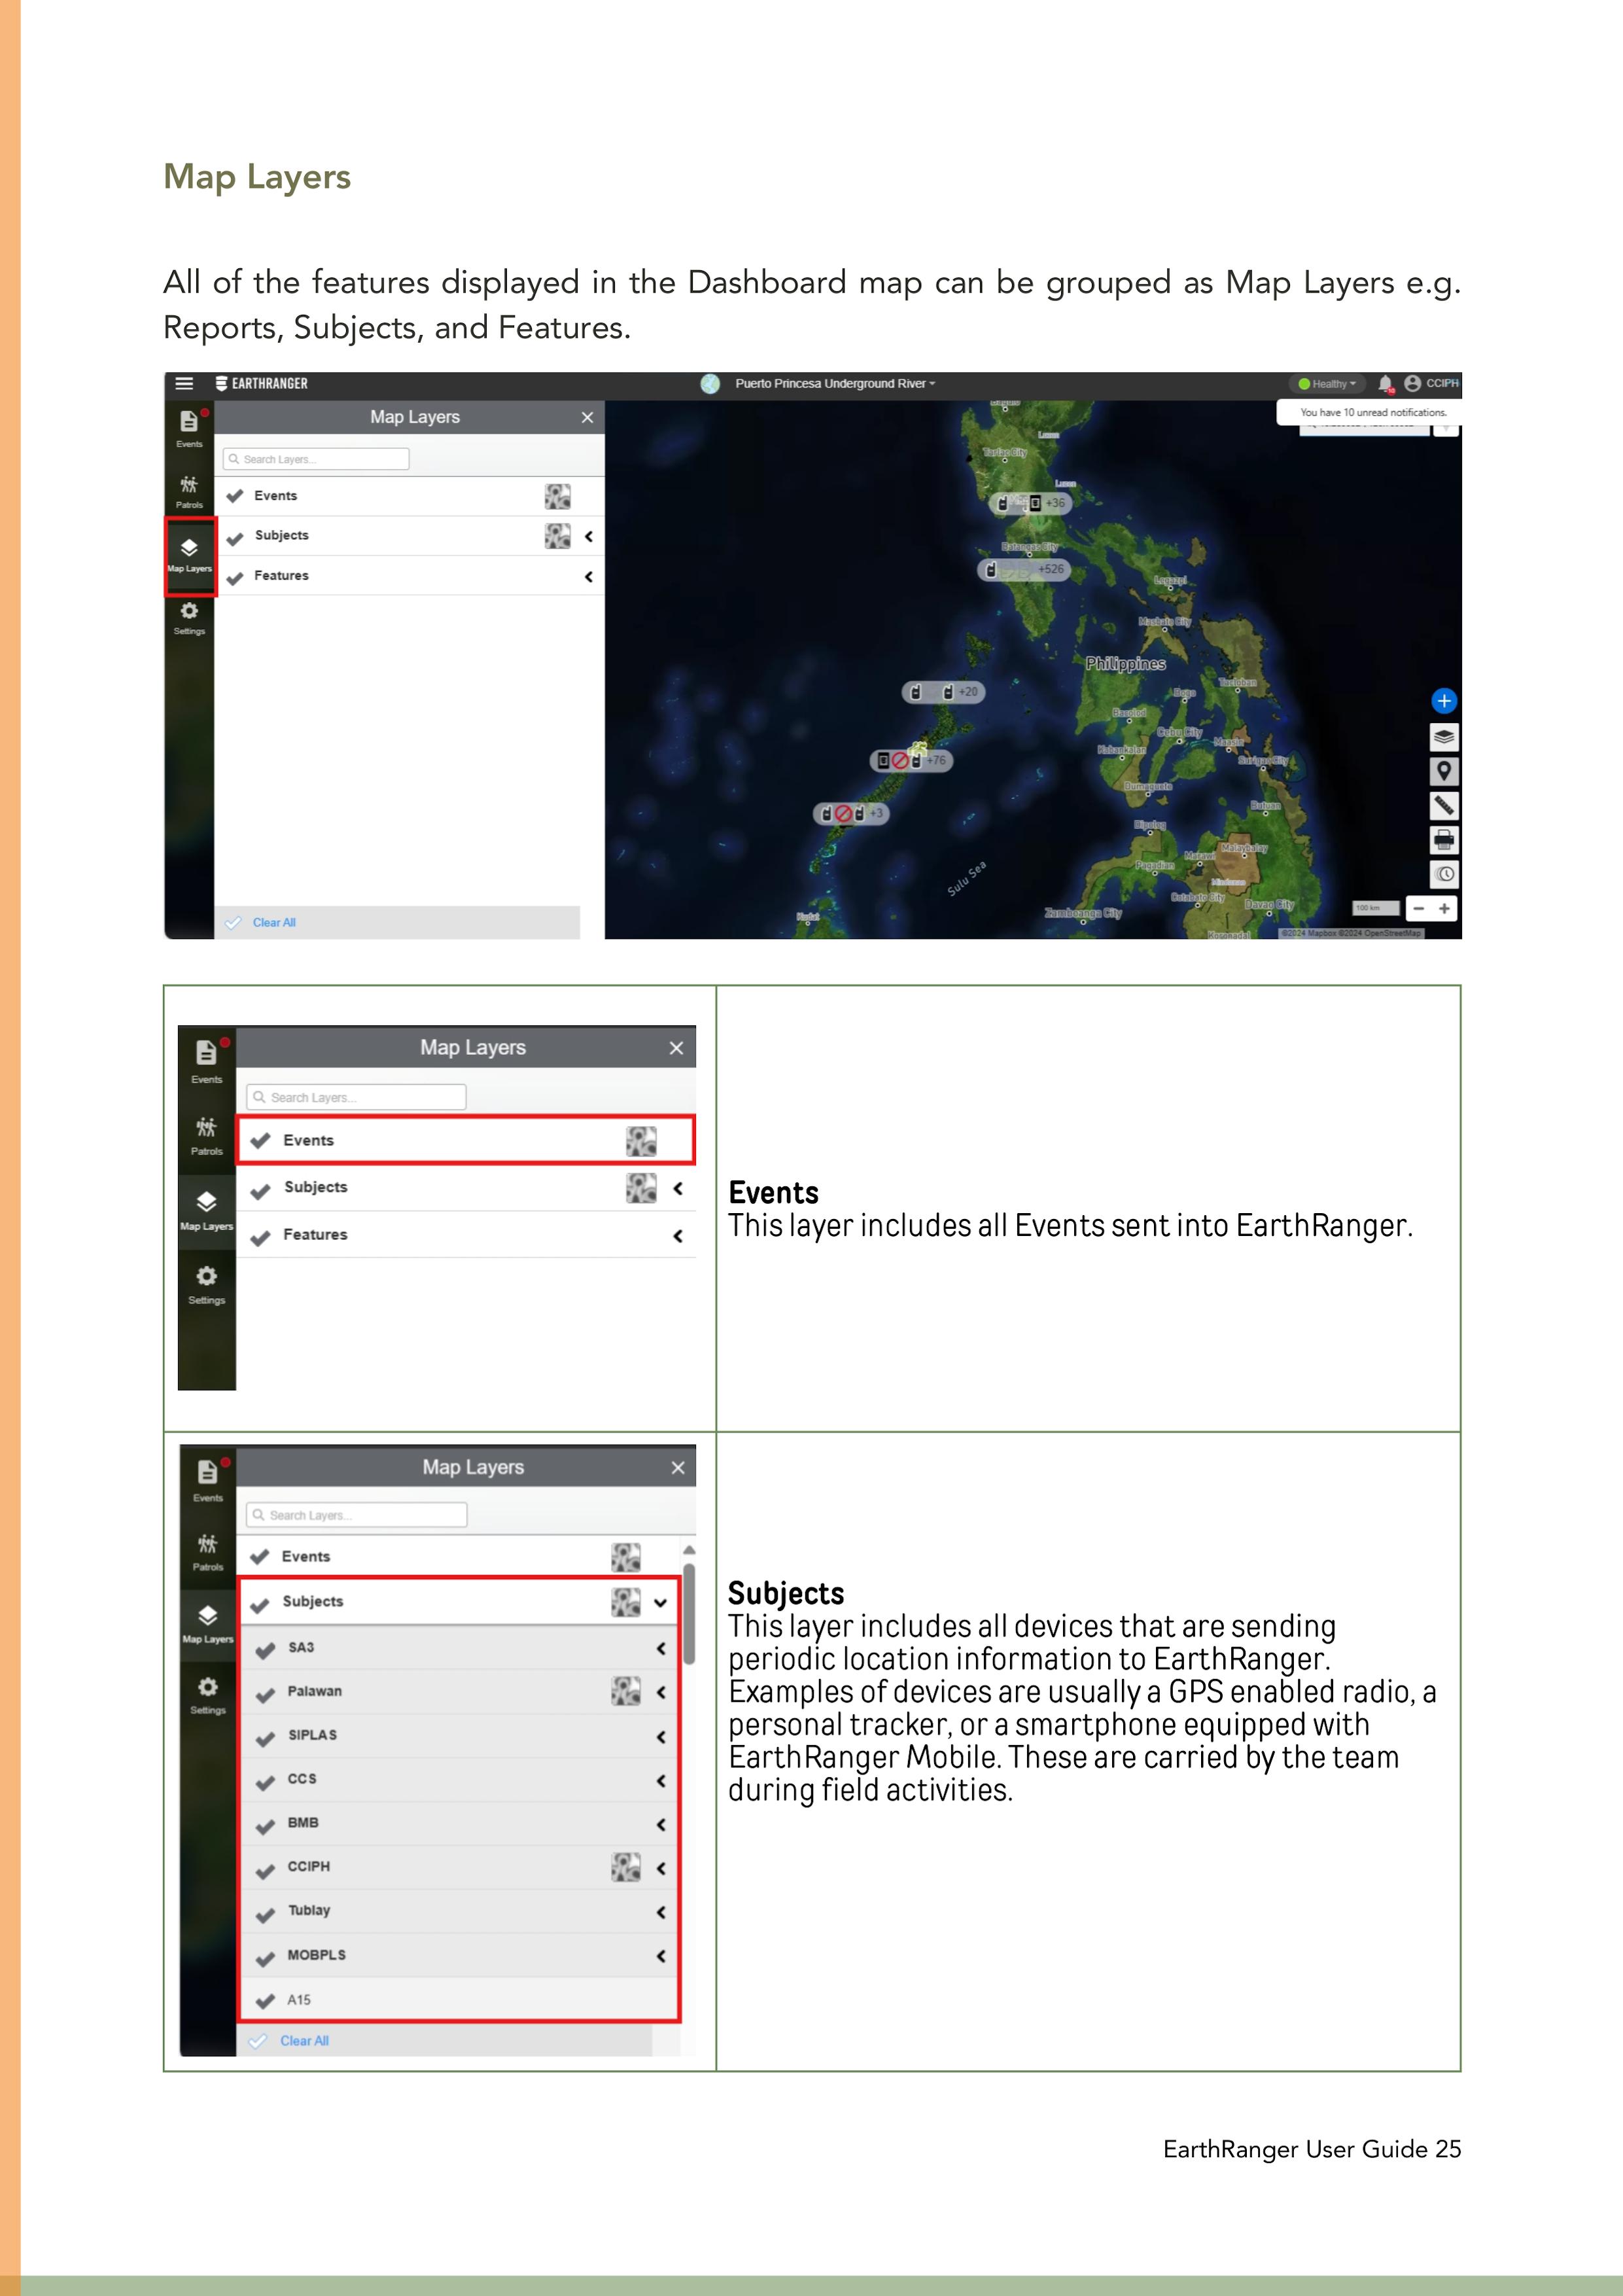Click Clear All in bottom Subjects panel

click(304, 2041)
